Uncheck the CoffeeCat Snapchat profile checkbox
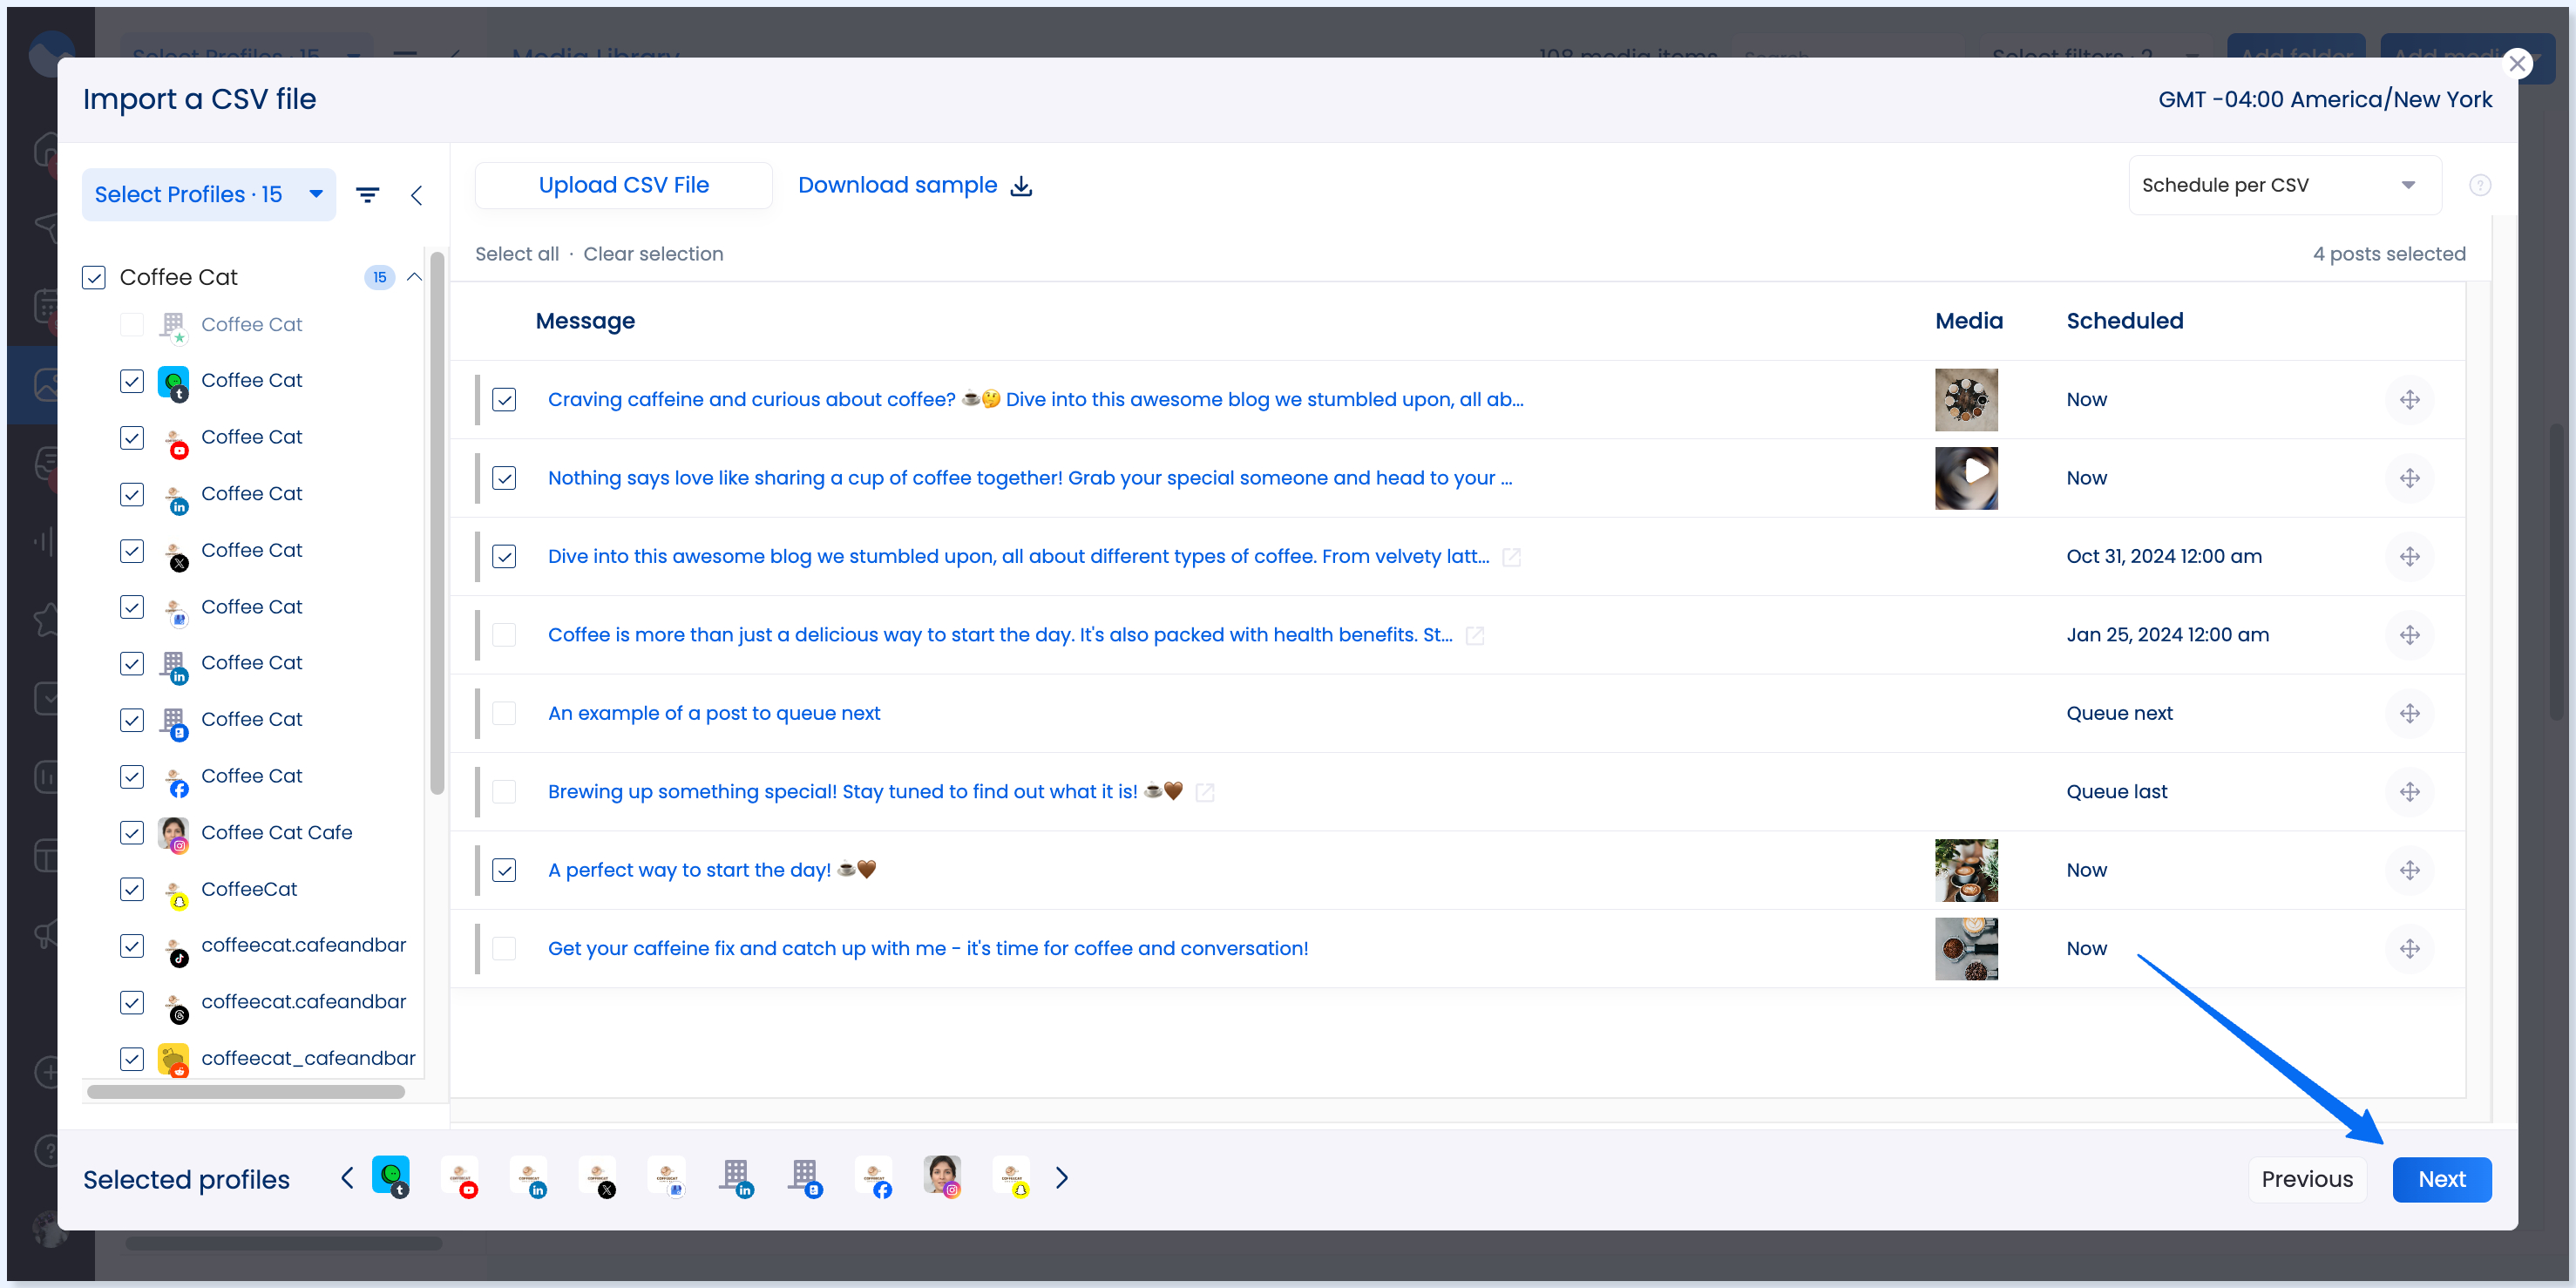2576x1288 pixels. (x=132, y=890)
